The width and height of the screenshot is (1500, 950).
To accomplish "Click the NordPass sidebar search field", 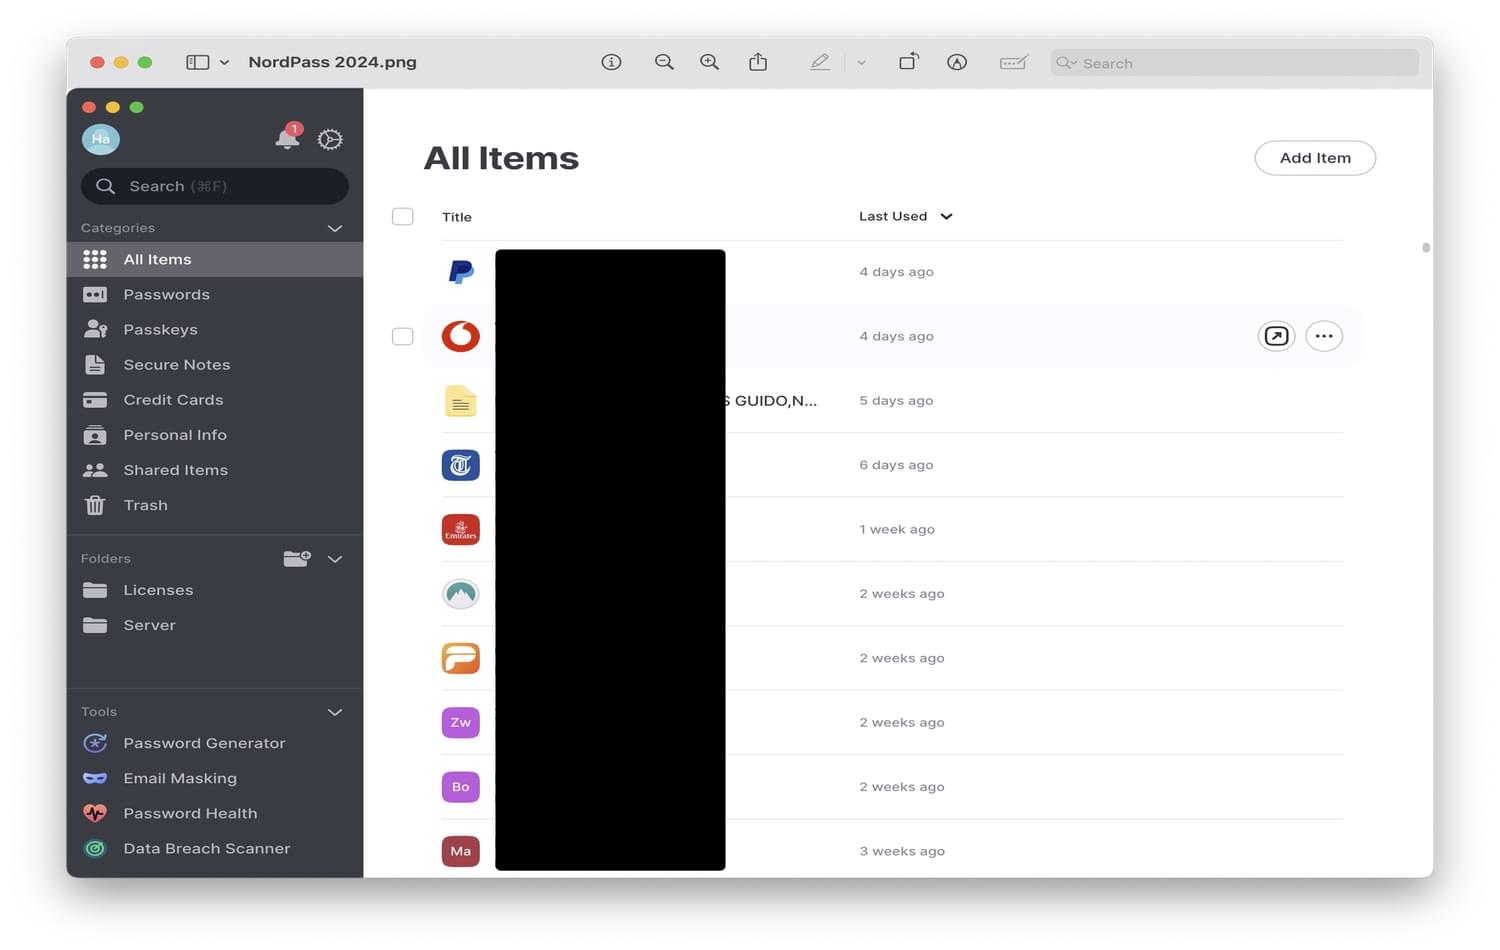I will point(215,186).
